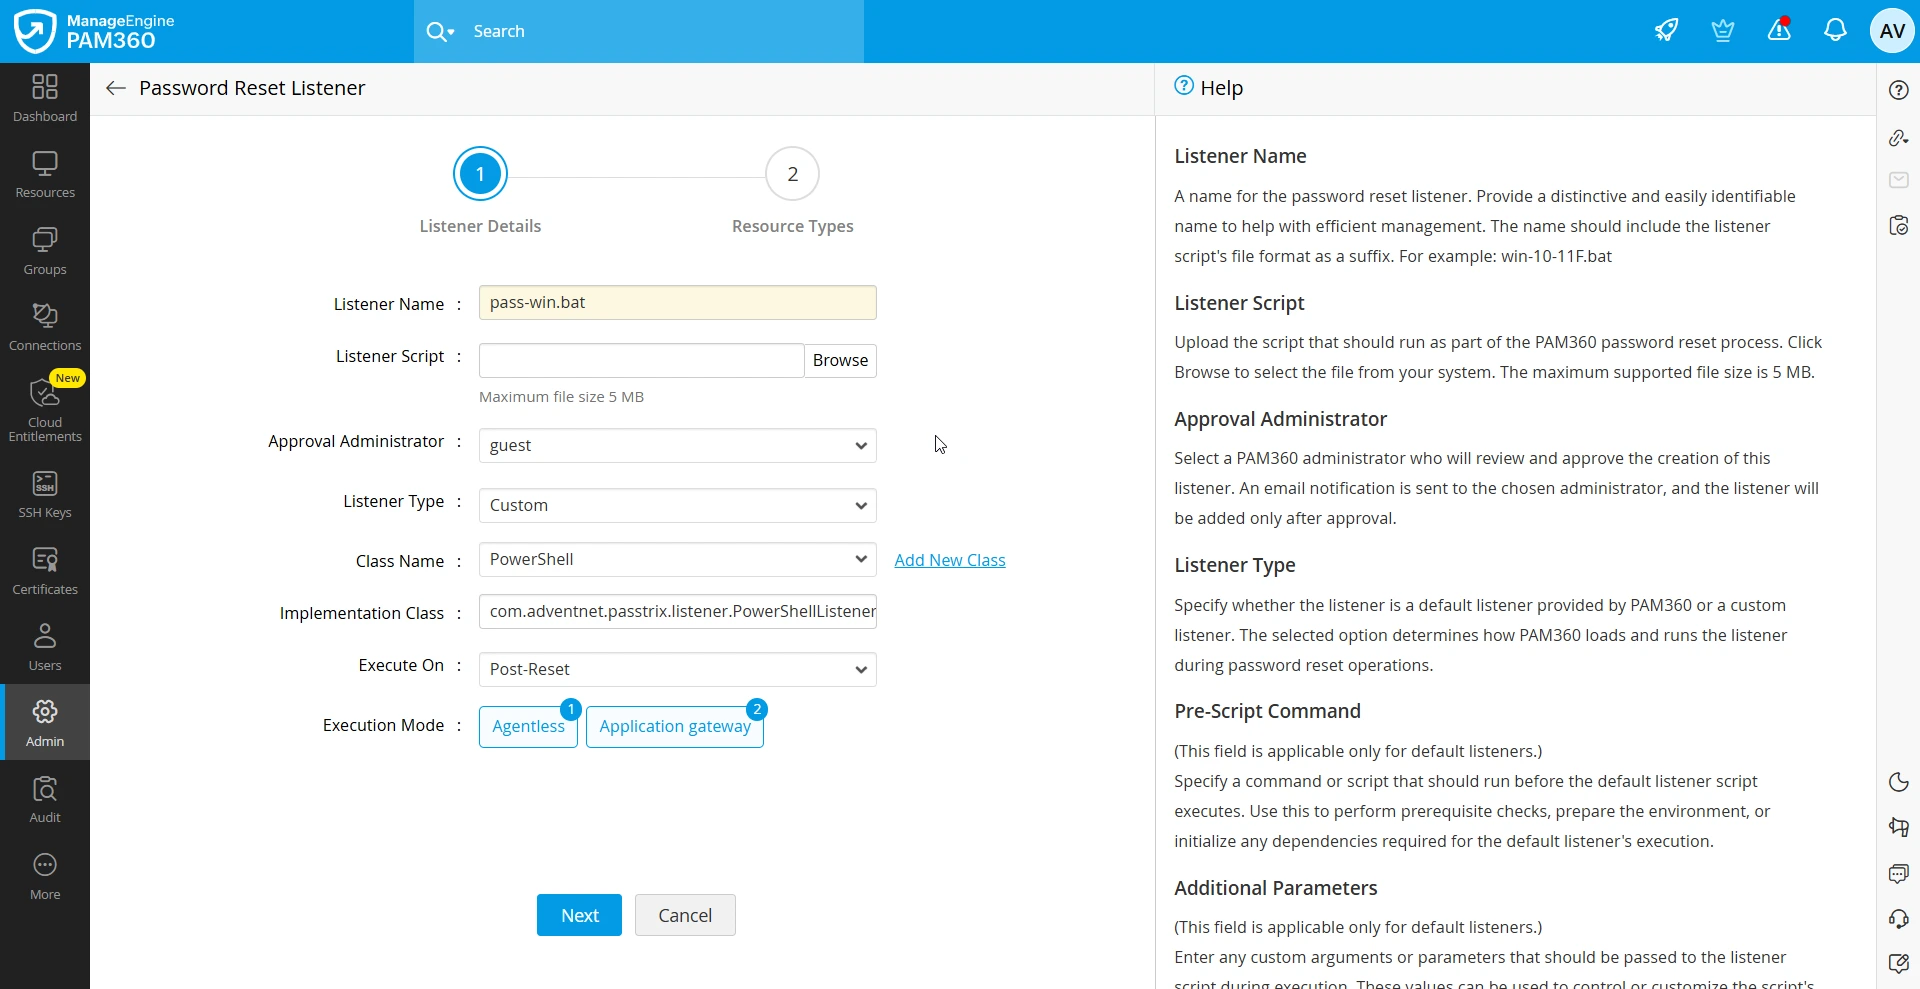Open the notifications bell

click(x=1835, y=31)
